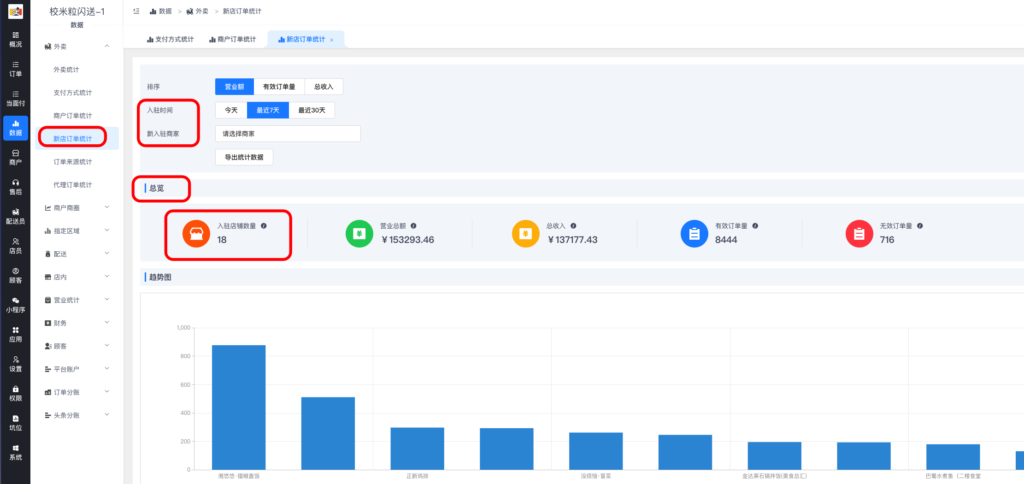Viewport: 1024px width, 484px height.
Task: Open the 订单 section in left rail
Action: (15, 68)
